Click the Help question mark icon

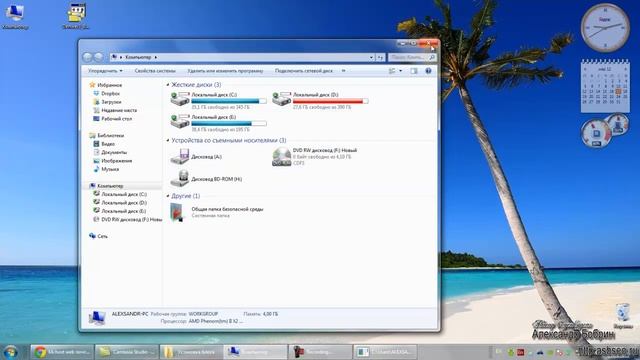tap(428, 71)
